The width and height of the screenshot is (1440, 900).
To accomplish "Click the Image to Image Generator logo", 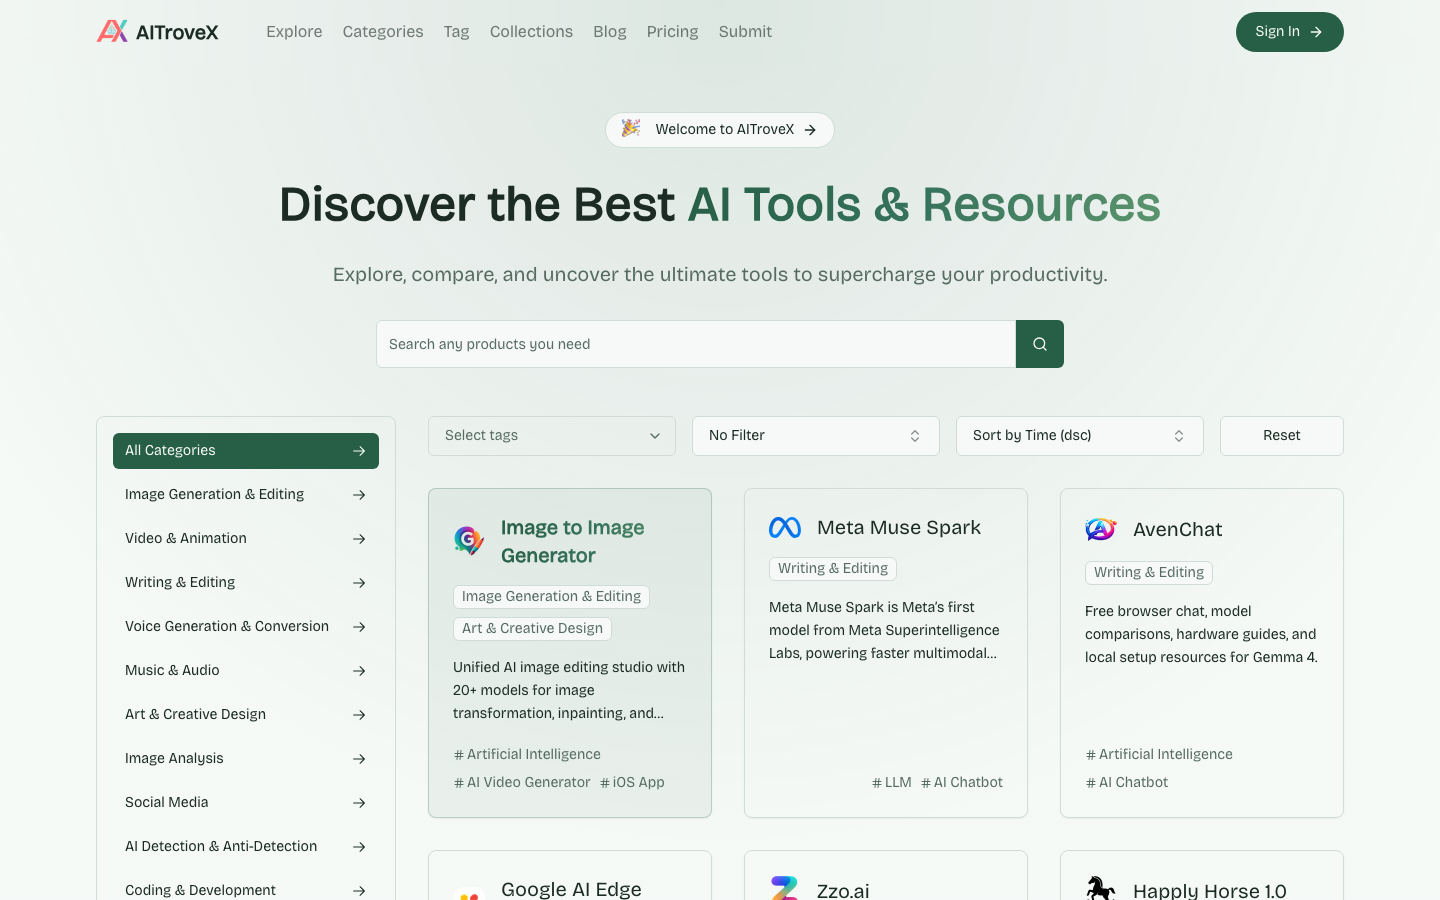I will point(469,541).
